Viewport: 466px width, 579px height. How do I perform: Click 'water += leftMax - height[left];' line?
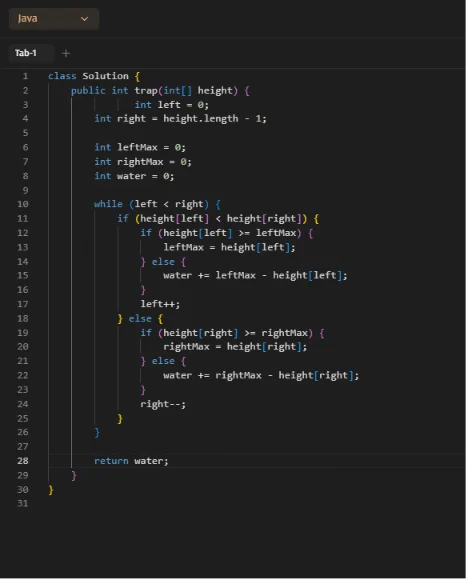(x=255, y=275)
